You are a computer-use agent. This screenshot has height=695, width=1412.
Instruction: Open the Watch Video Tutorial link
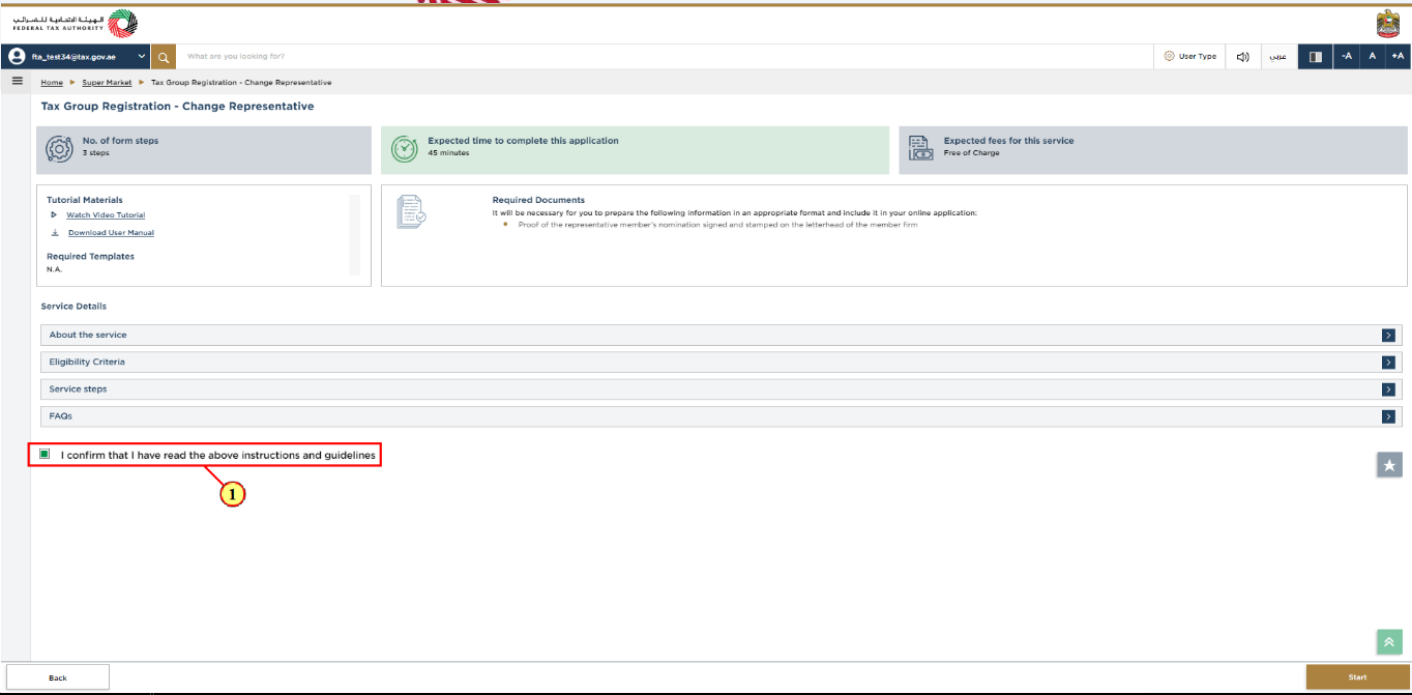[106, 216]
